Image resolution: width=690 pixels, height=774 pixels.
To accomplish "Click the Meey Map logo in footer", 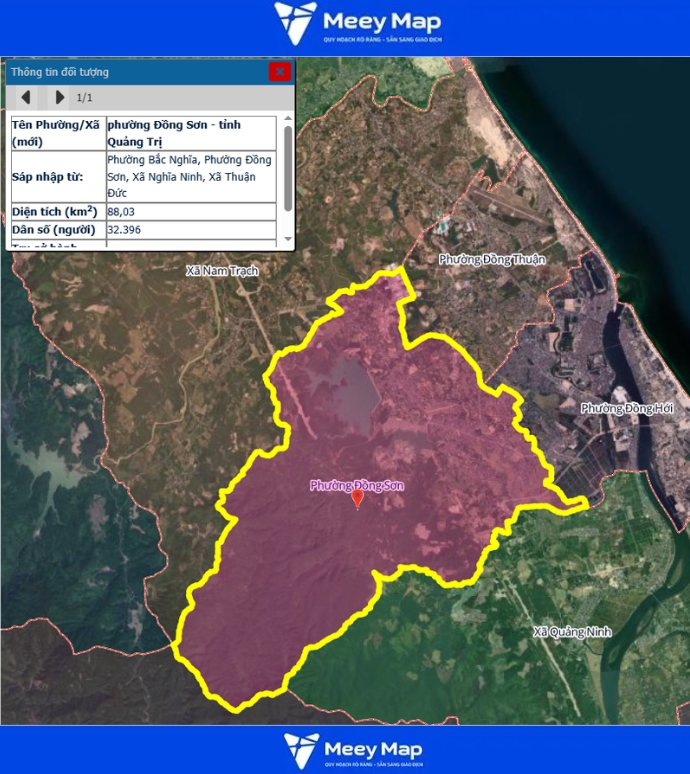I will 353,750.
